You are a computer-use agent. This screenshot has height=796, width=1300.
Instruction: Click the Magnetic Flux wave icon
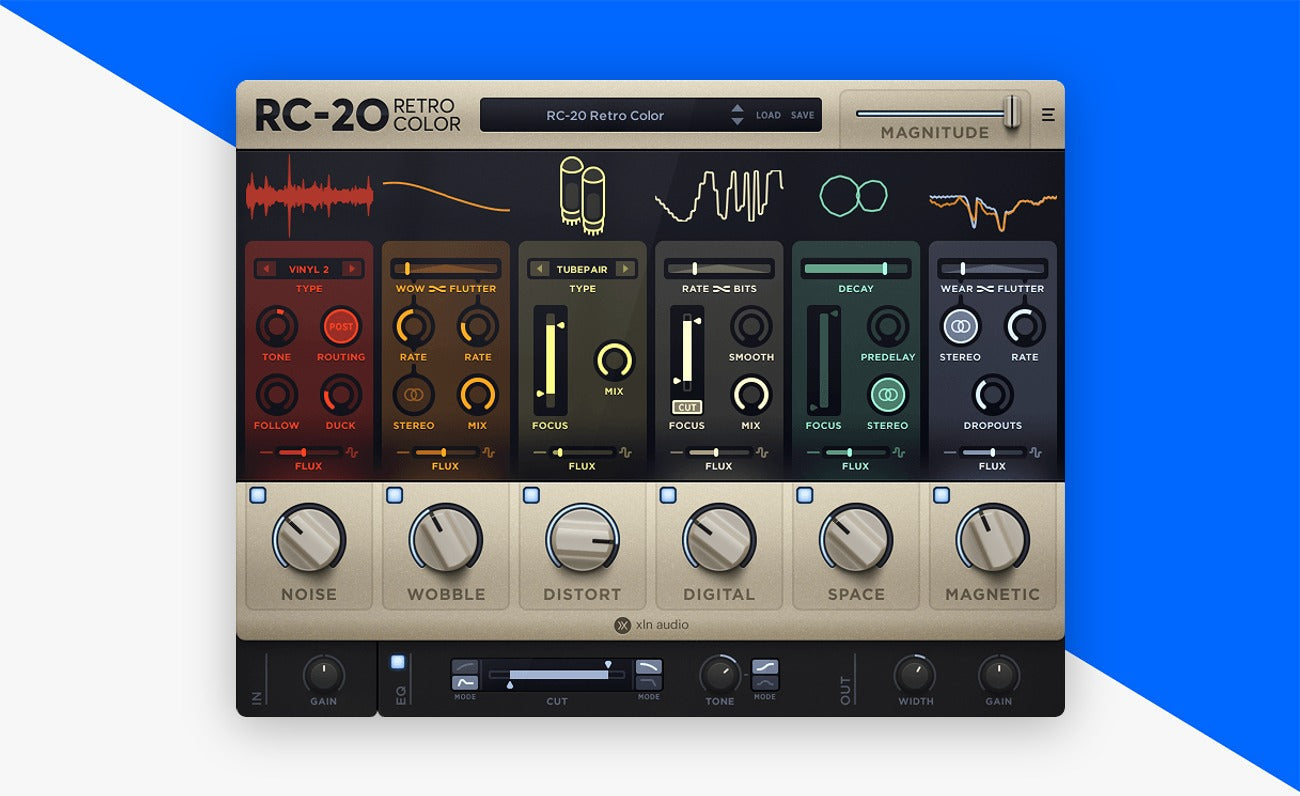[1035, 452]
